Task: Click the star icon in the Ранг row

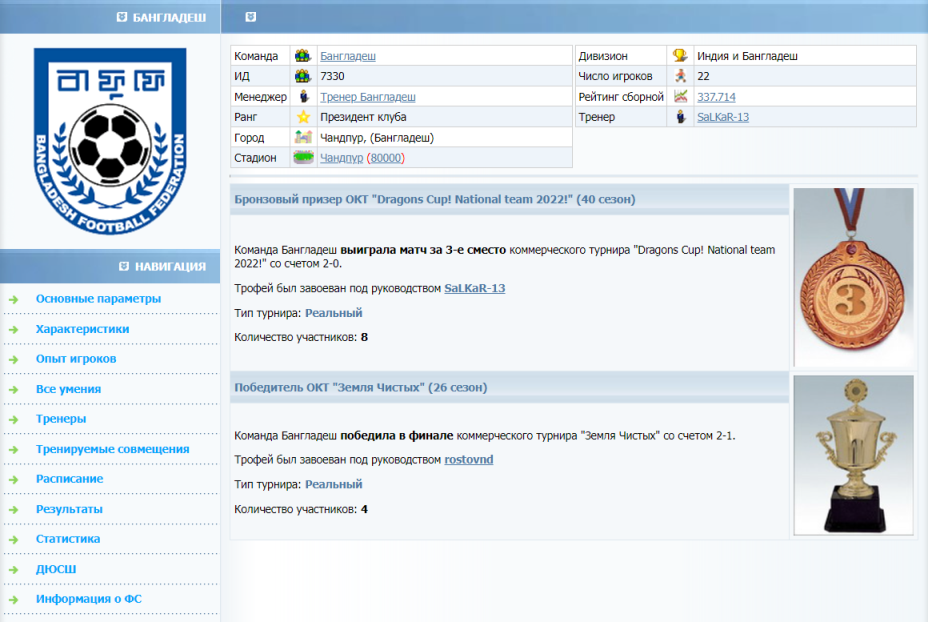Action: pos(303,117)
